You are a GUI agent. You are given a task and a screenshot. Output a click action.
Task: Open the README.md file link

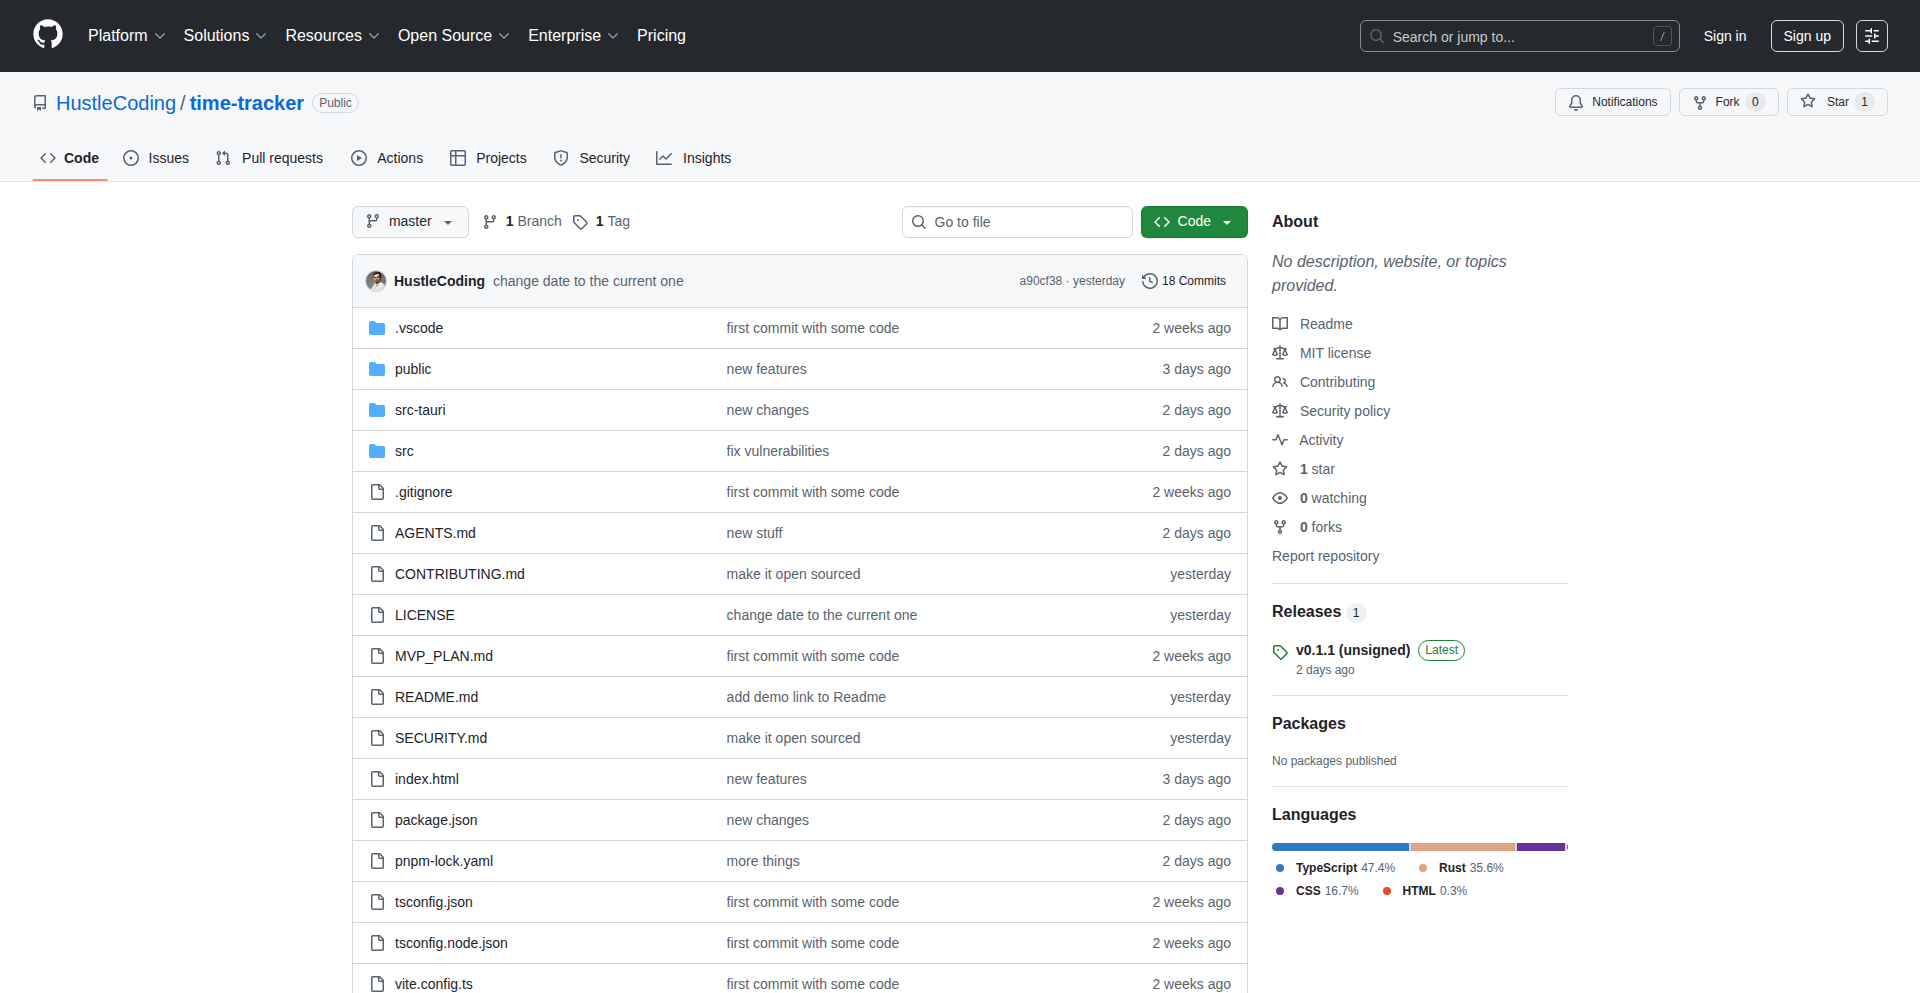[436, 697]
